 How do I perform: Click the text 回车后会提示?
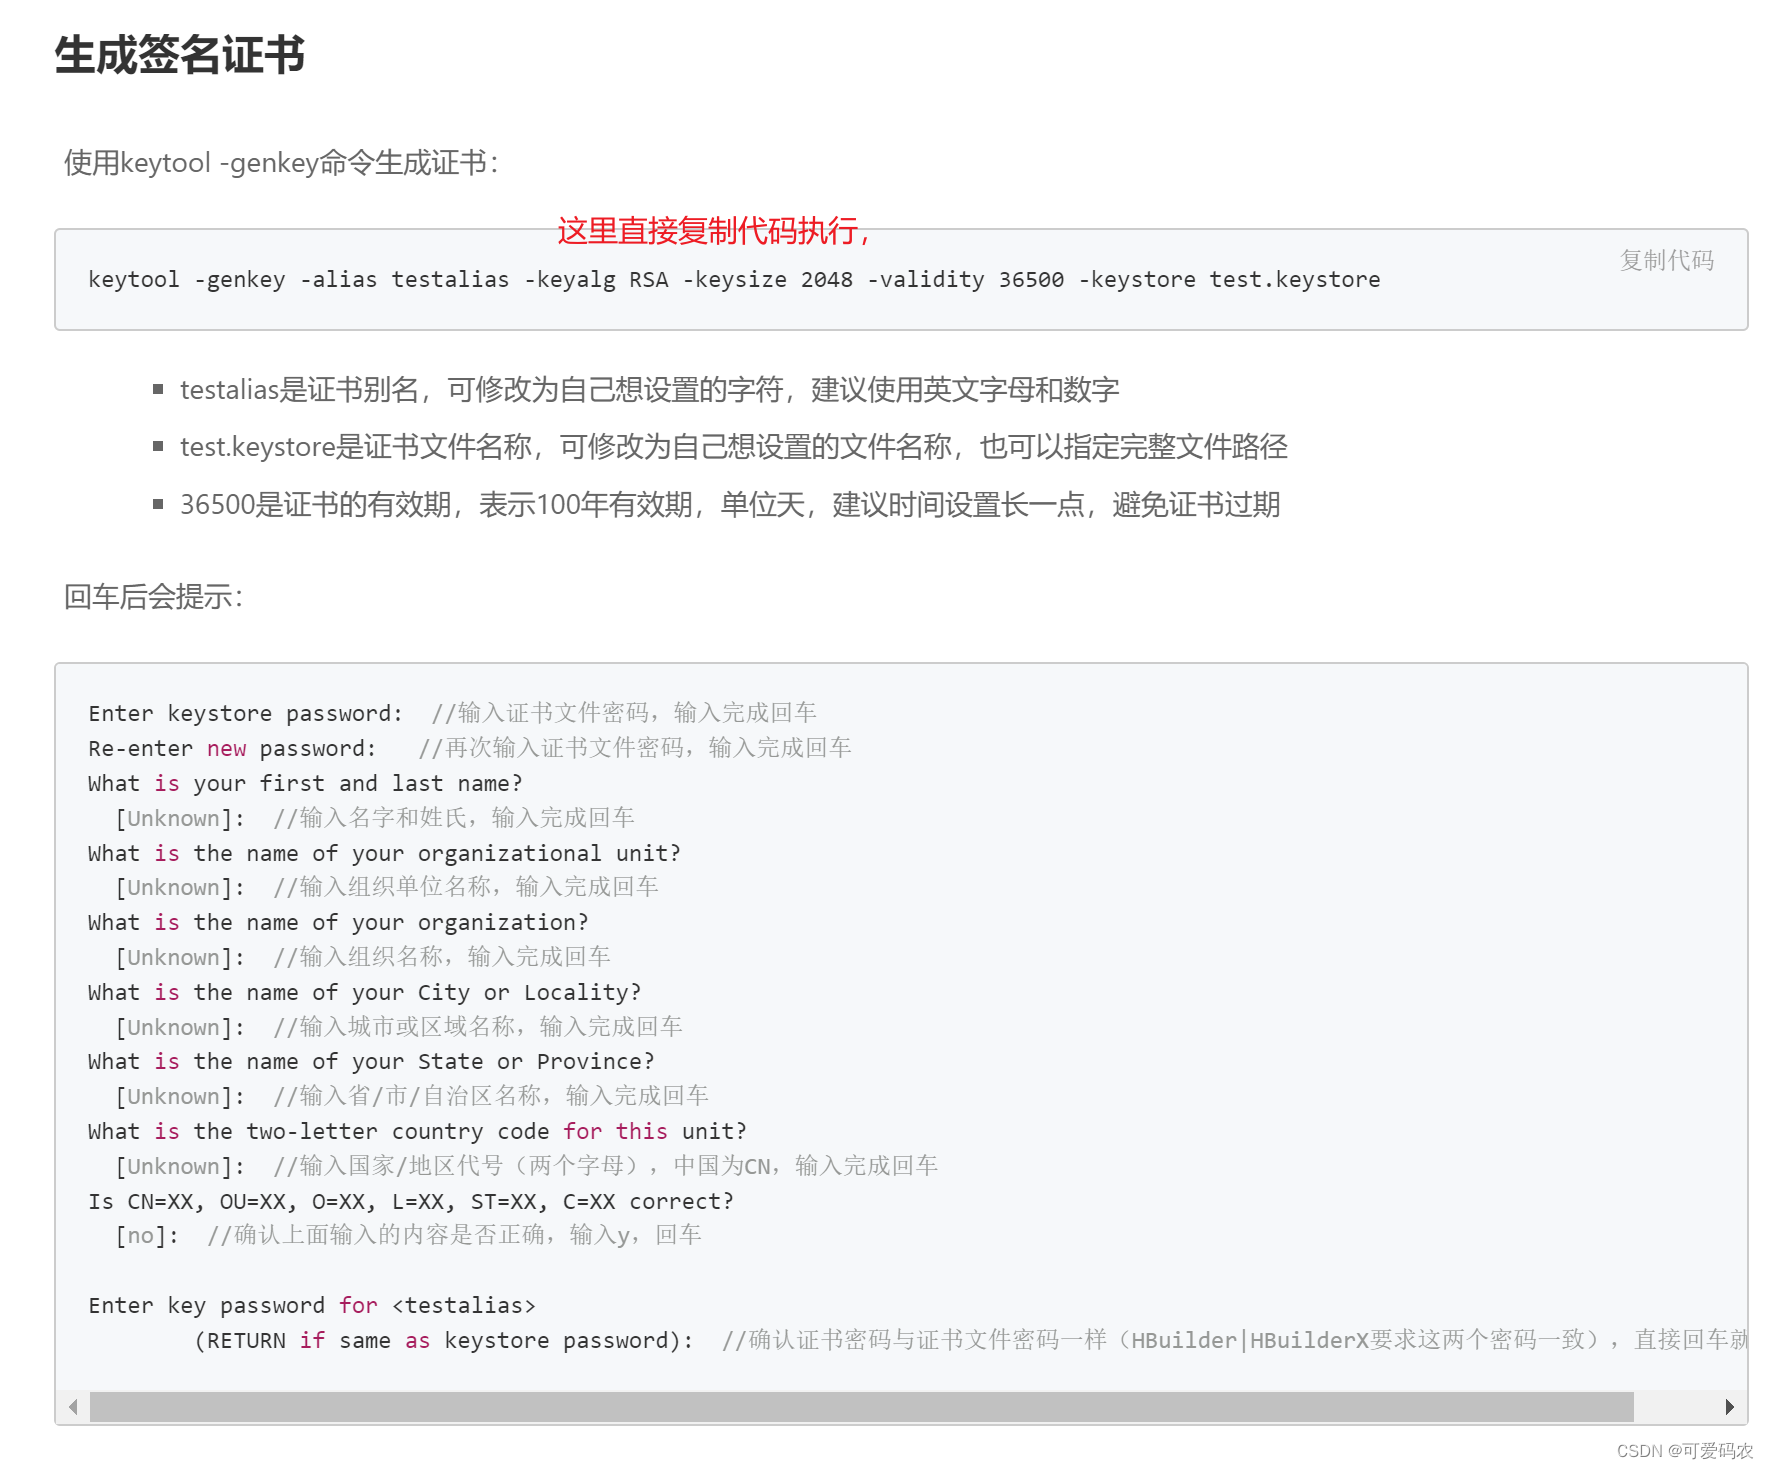pos(153,597)
